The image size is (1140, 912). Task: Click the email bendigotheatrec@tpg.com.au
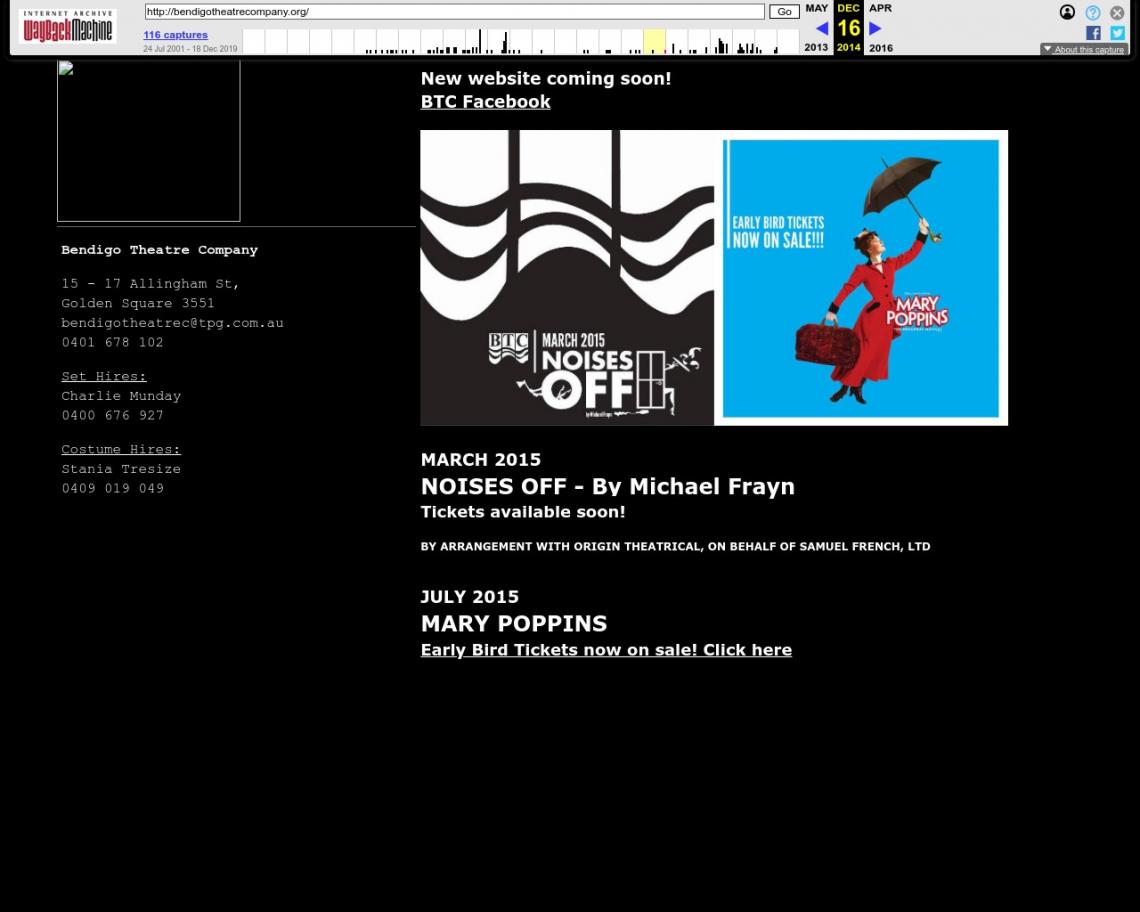(x=172, y=323)
